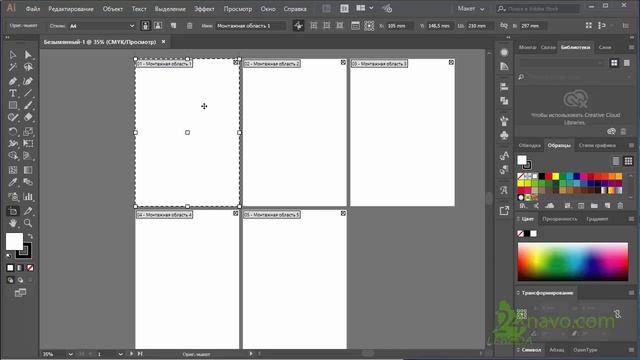The height and width of the screenshot is (360, 640).
Task: Select the Type tool
Action: click(13, 93)
